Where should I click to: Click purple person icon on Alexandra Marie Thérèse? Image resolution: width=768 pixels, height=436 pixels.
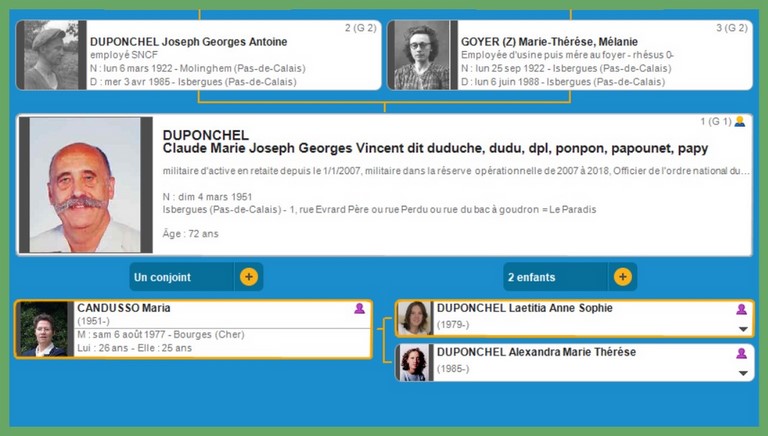(741, 353)
